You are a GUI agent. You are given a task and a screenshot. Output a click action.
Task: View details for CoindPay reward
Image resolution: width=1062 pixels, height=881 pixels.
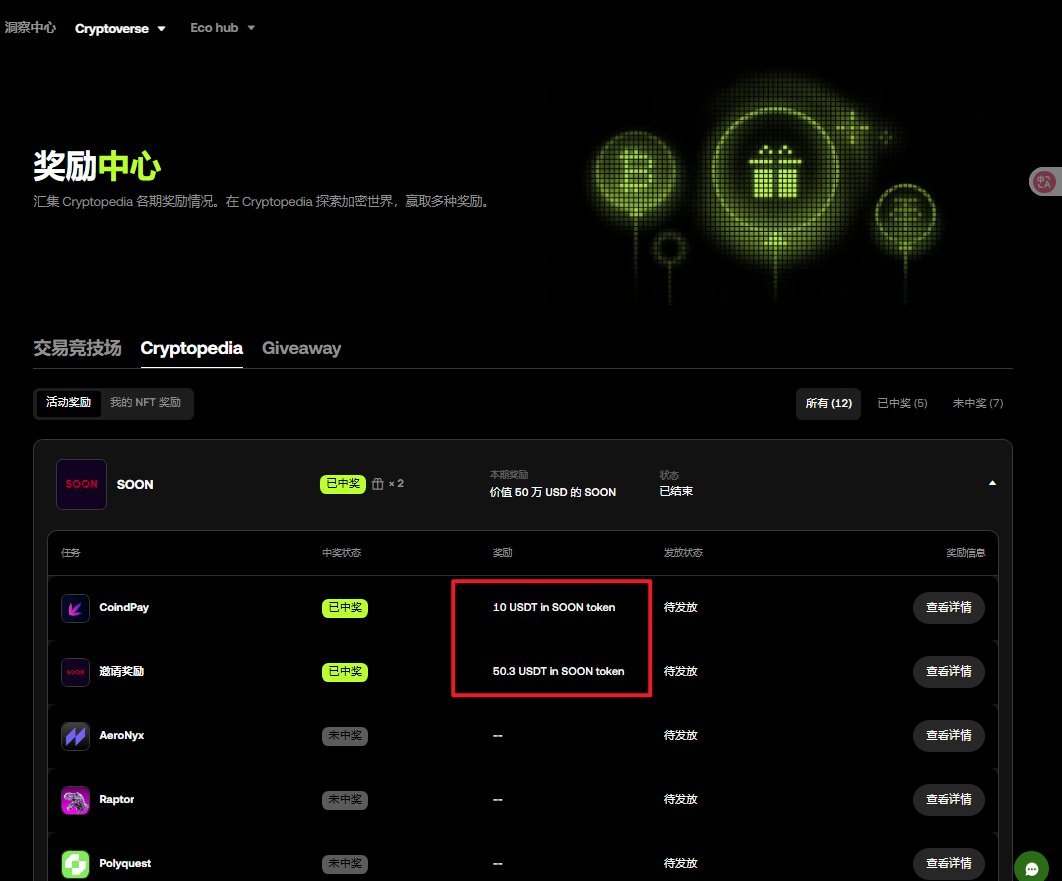pos(948,607)
